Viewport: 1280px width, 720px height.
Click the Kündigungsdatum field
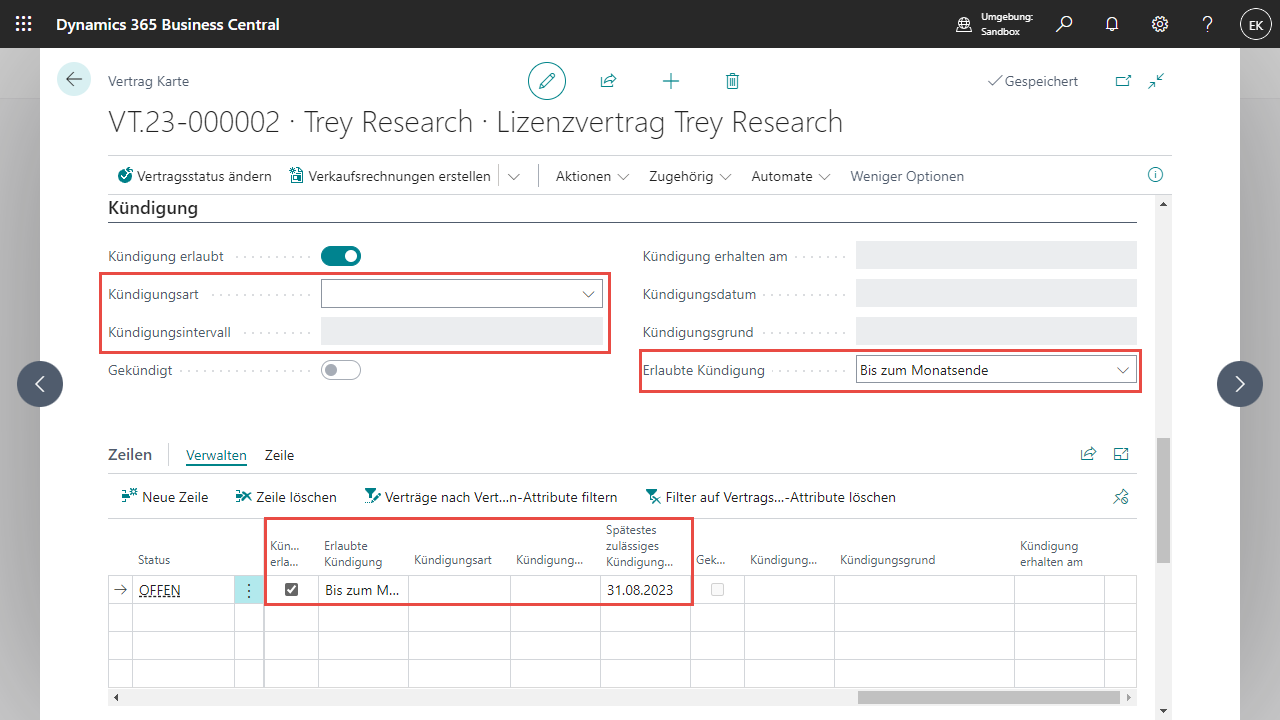[x=996, y=294]
